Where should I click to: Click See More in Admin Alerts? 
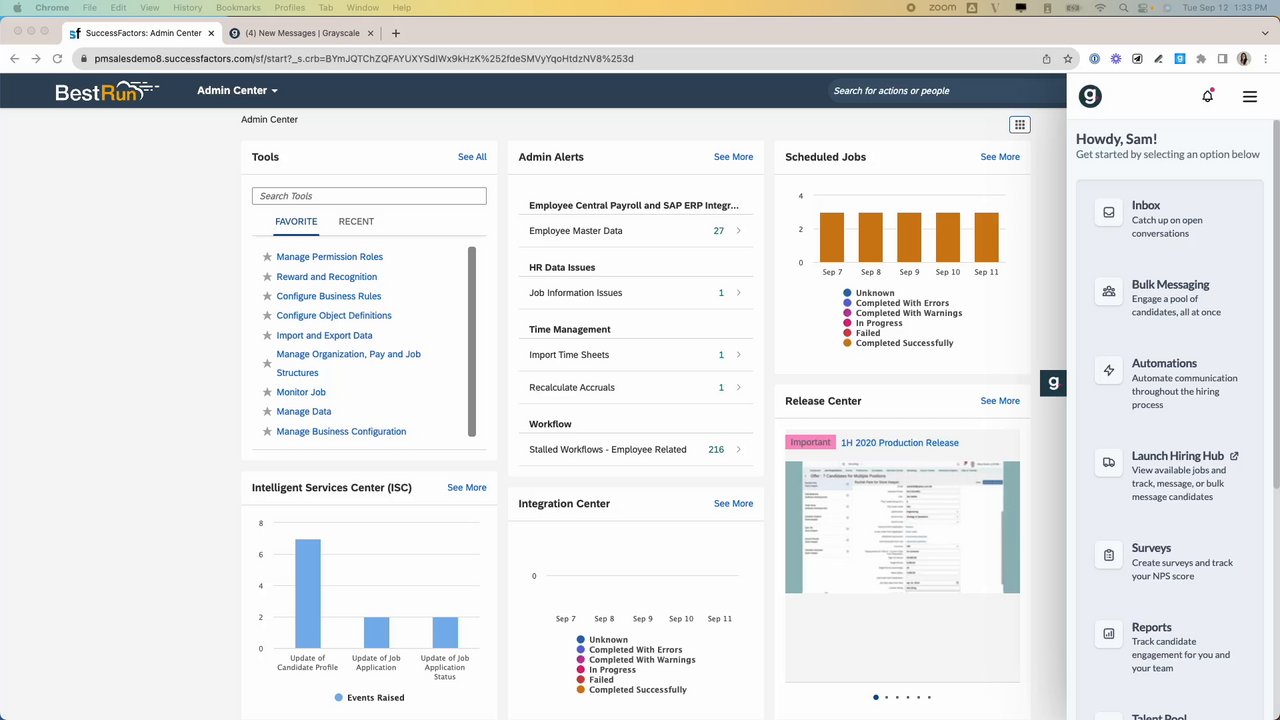(x=733, y=157)
